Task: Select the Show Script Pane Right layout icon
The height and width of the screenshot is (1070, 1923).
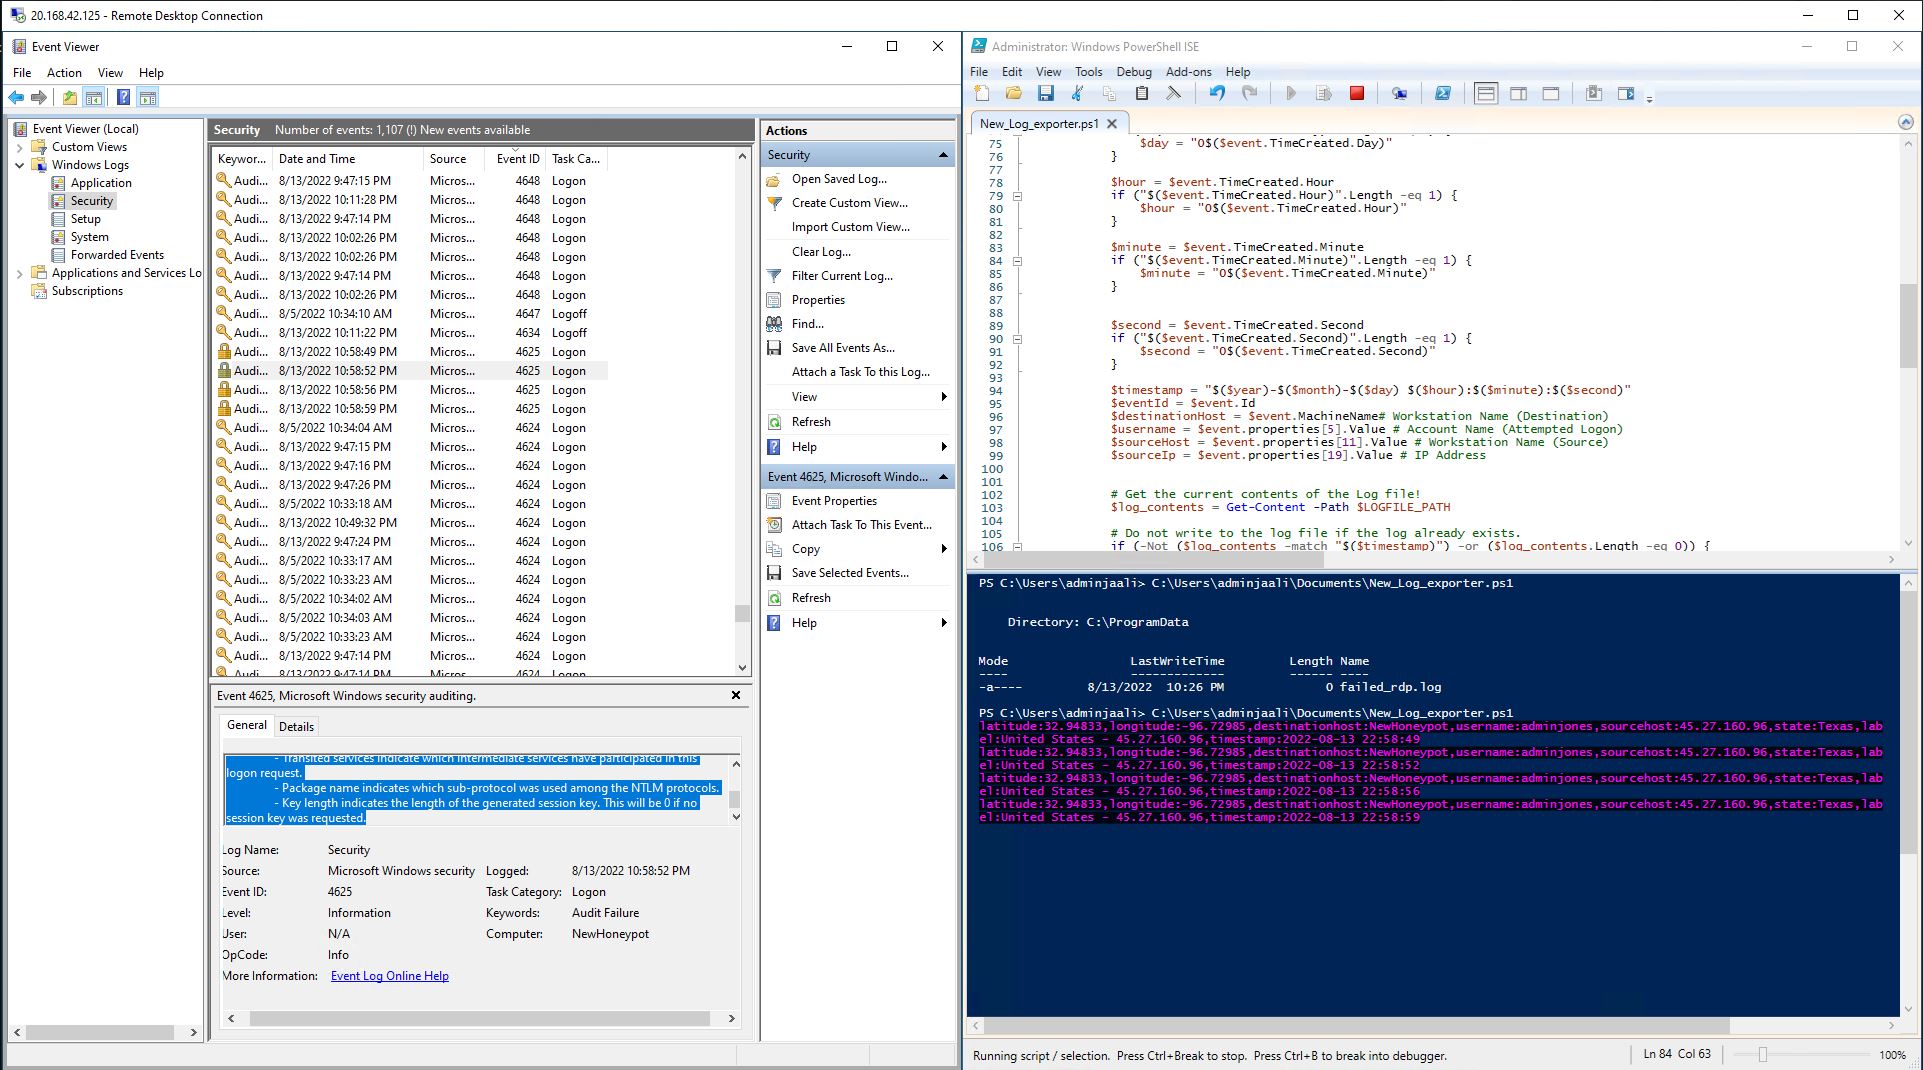Action: [1518, 93]
